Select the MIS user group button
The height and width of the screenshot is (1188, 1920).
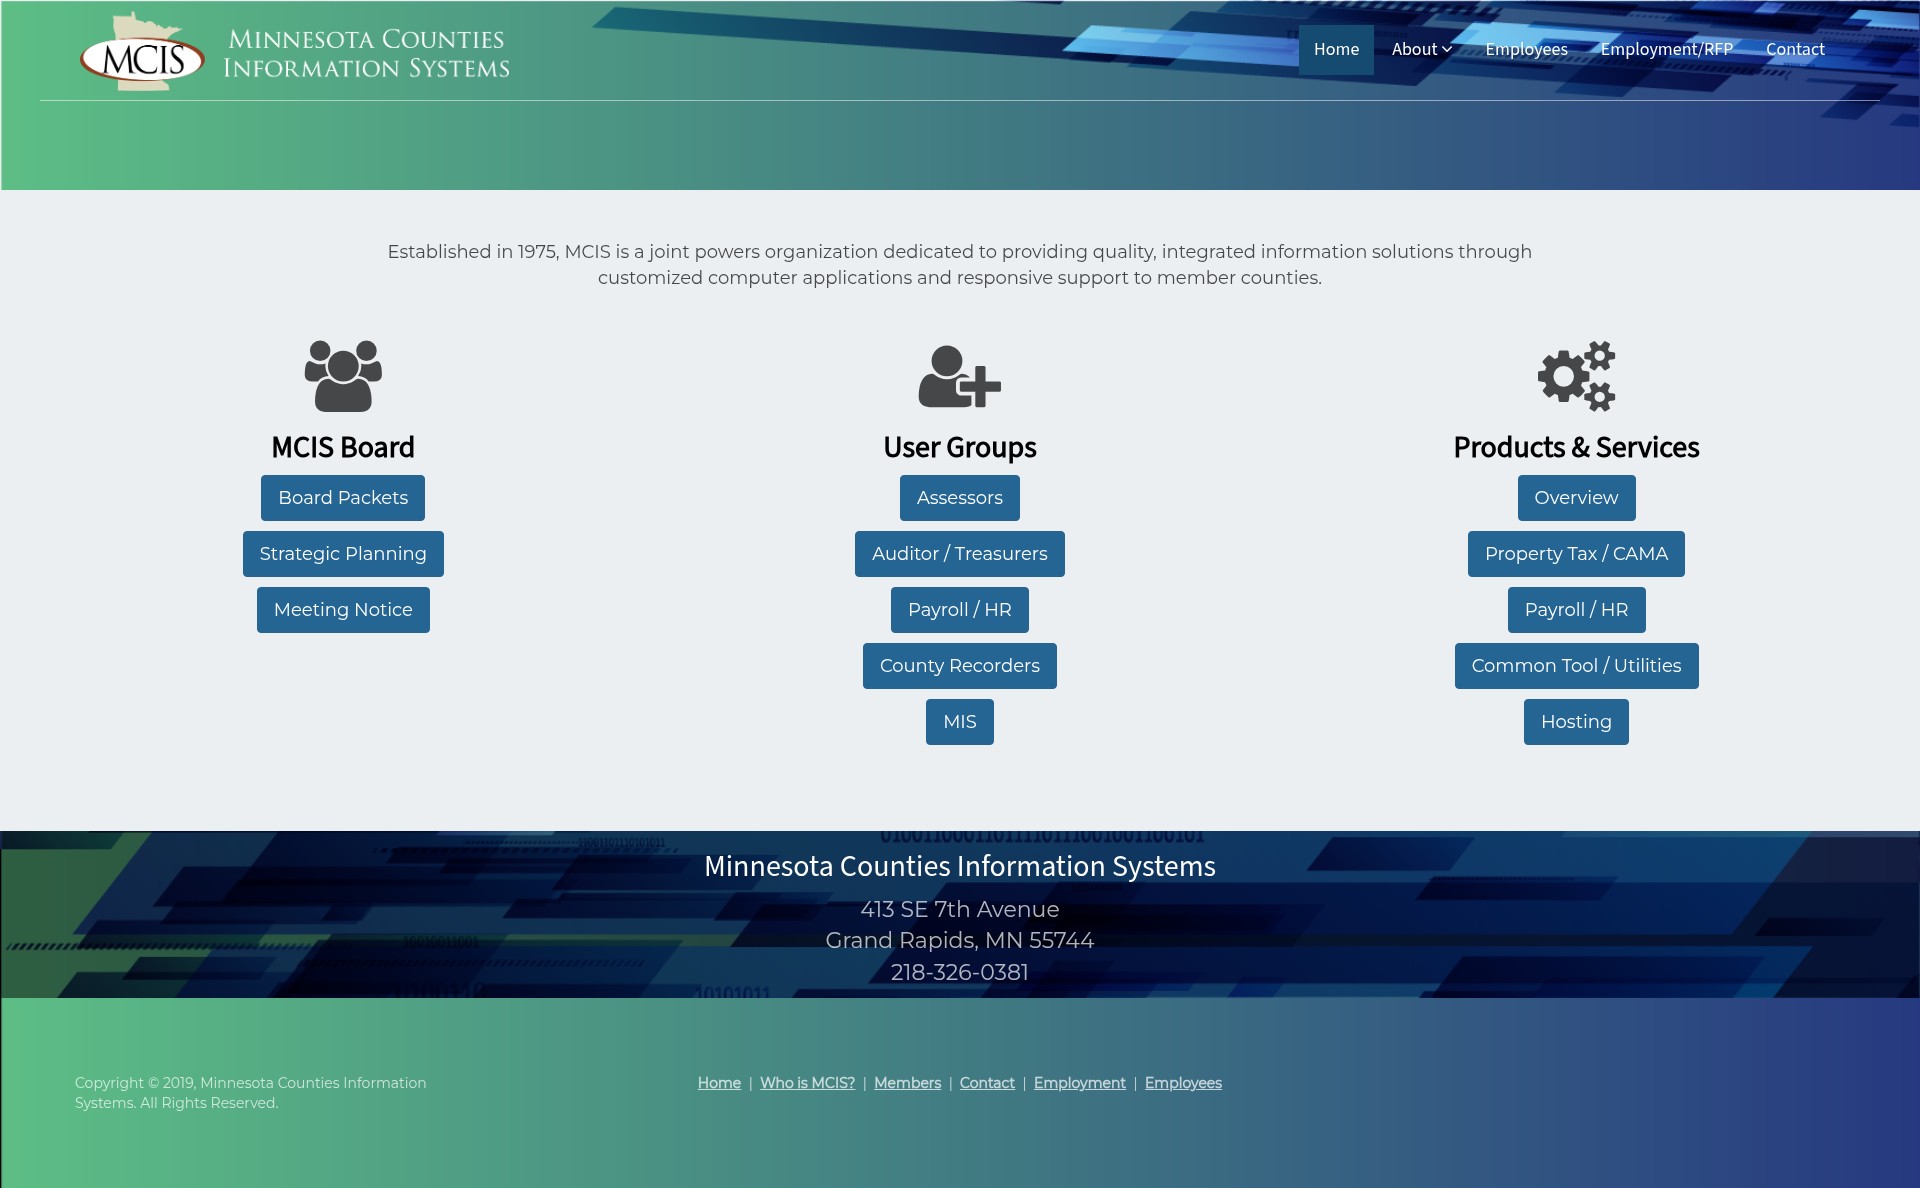point(960,722)
